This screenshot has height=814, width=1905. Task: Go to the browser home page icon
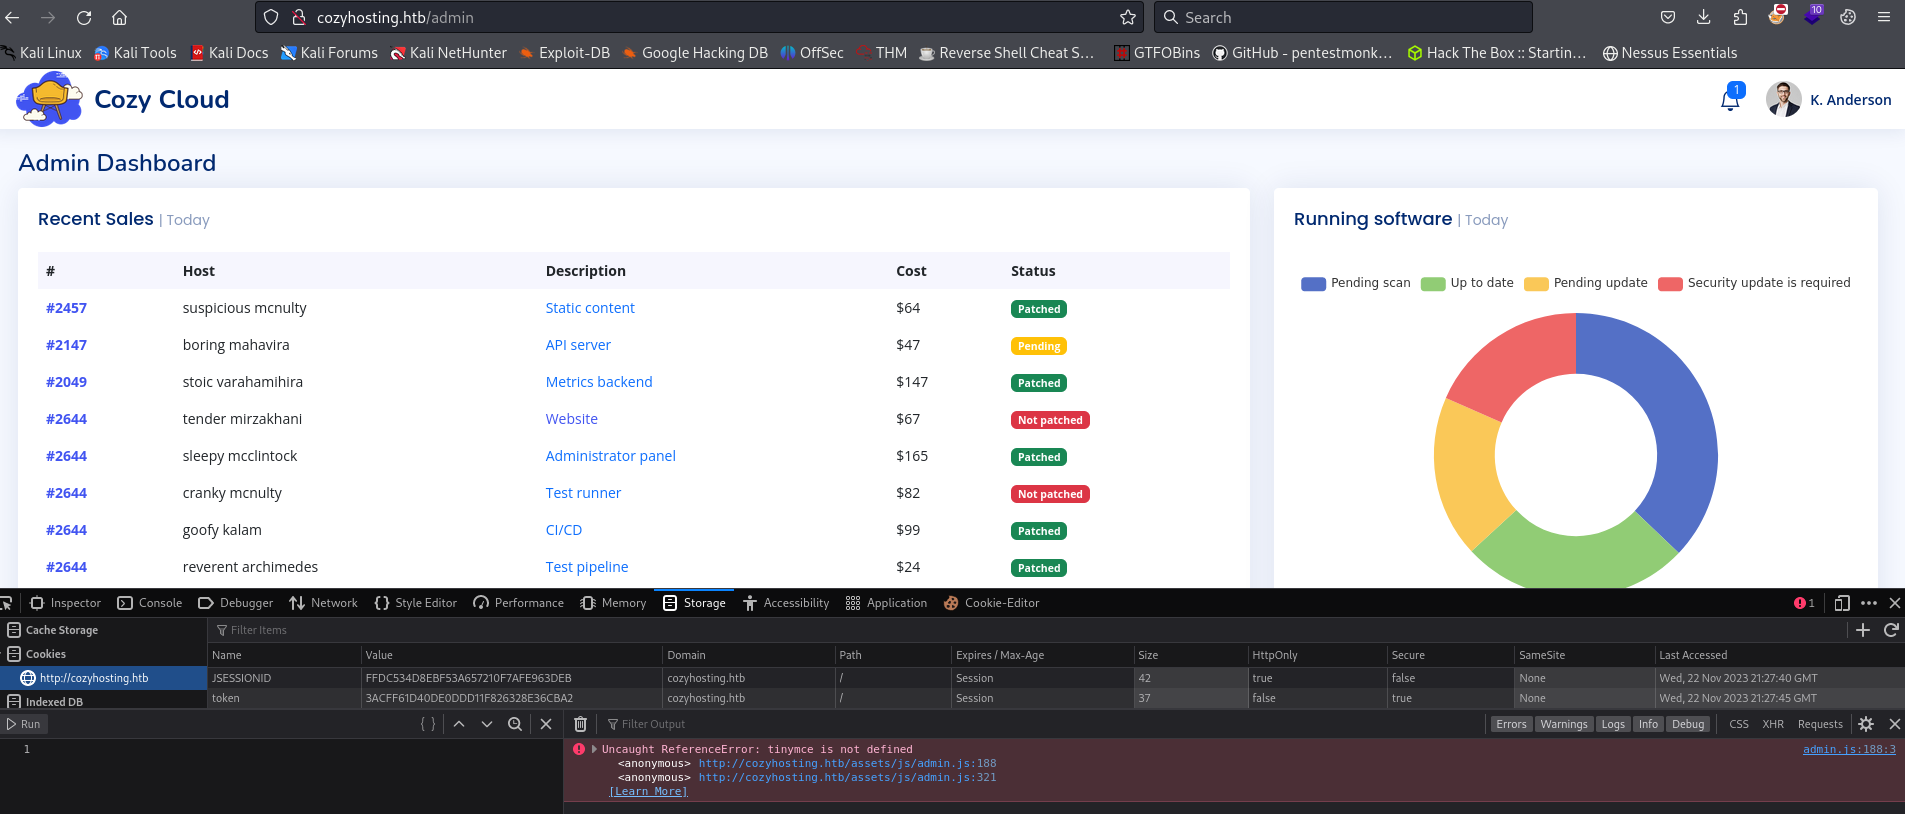119,17
